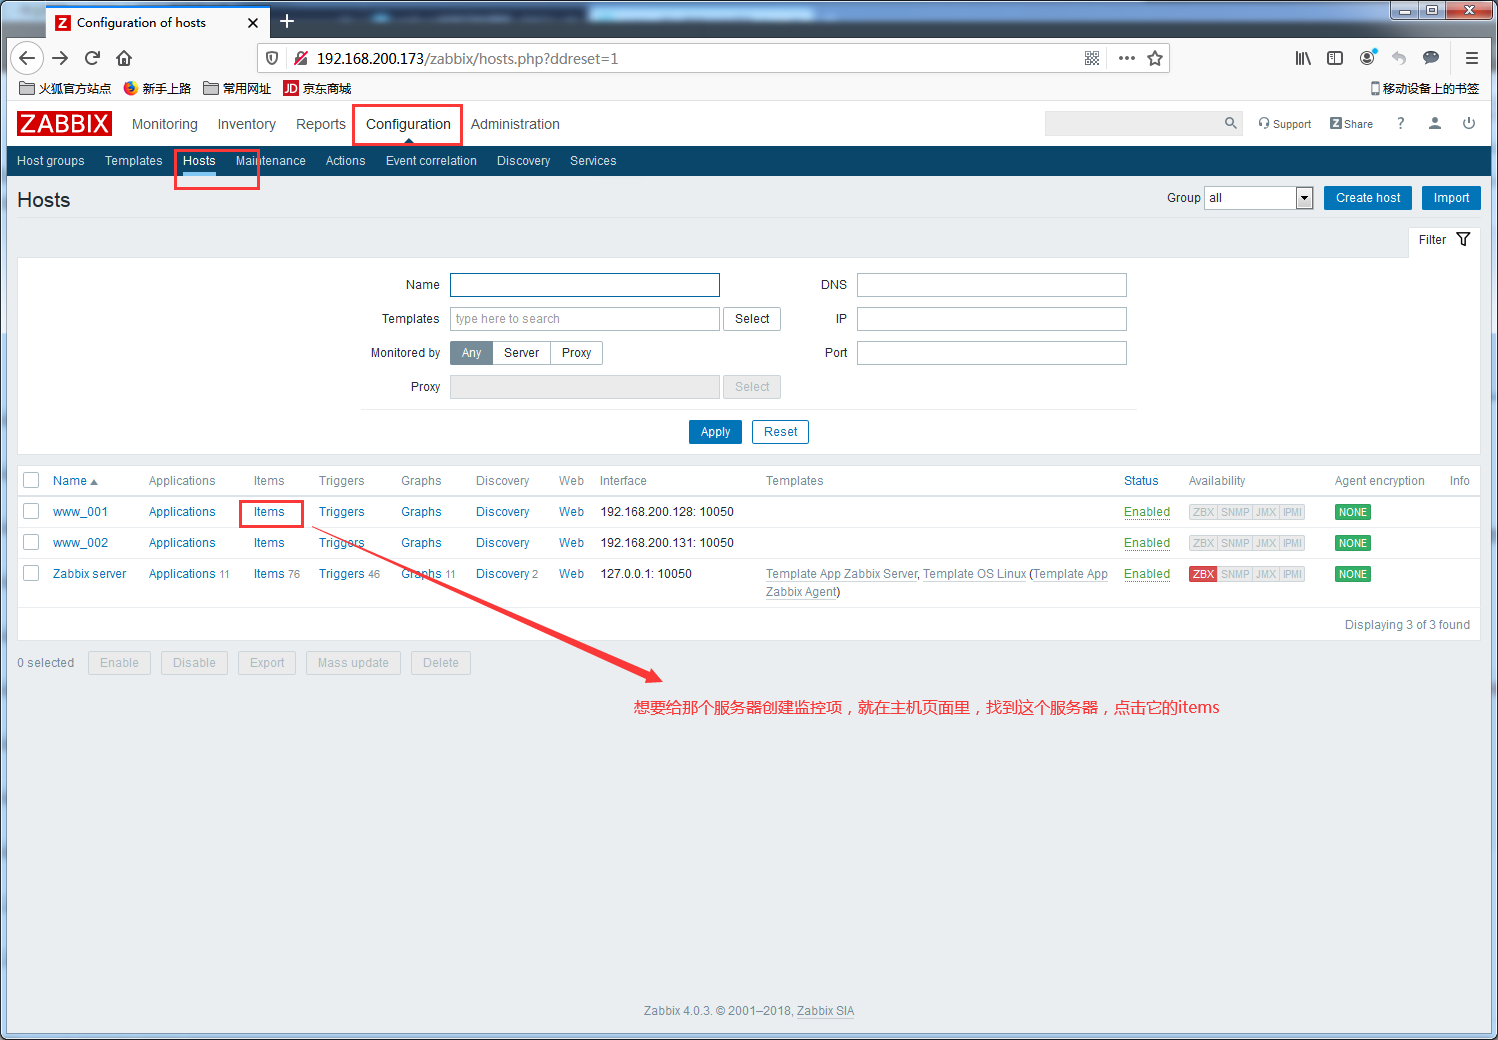Open the Administration menu
Image resolution: width=1498 pixels, height=1040 pixels.
pyautogui.click(x=515, y=124)
